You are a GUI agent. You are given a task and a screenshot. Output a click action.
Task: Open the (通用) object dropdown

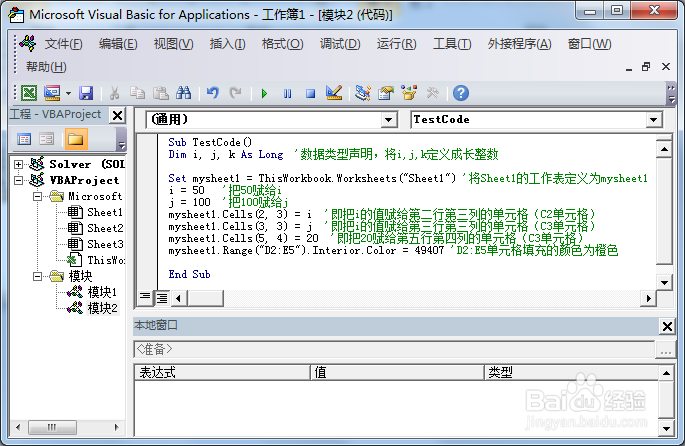pyautogui.click(x=388, y=120)
